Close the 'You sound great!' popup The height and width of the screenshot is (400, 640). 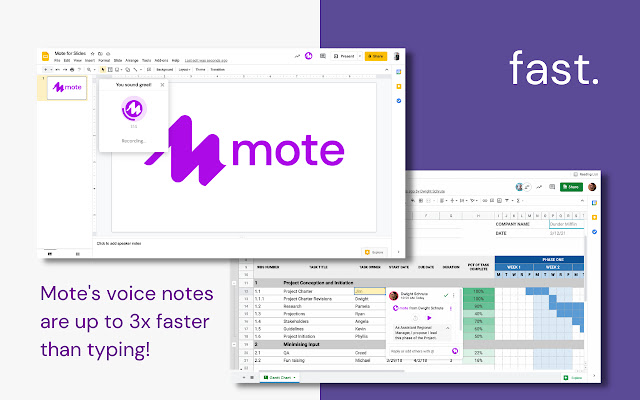point(162,85)
